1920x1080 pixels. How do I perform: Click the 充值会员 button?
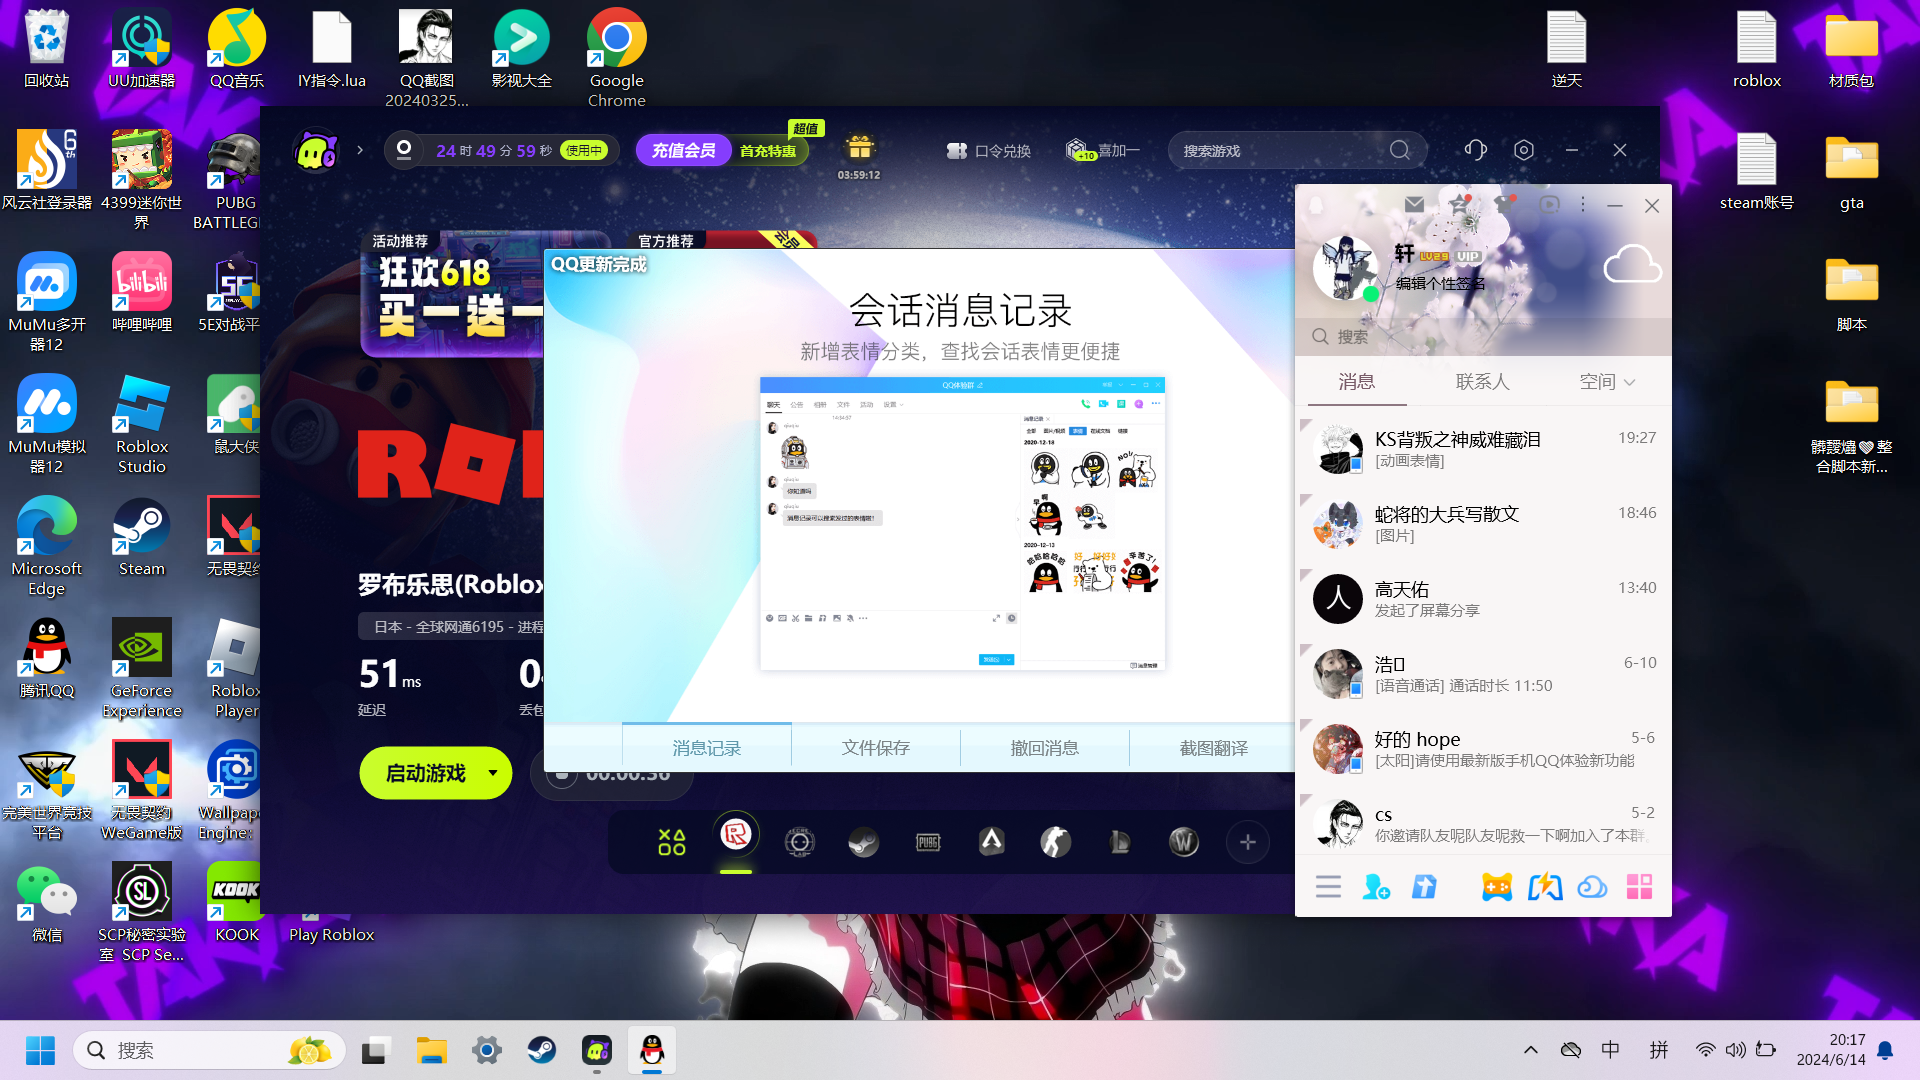[x=684, y=150]
